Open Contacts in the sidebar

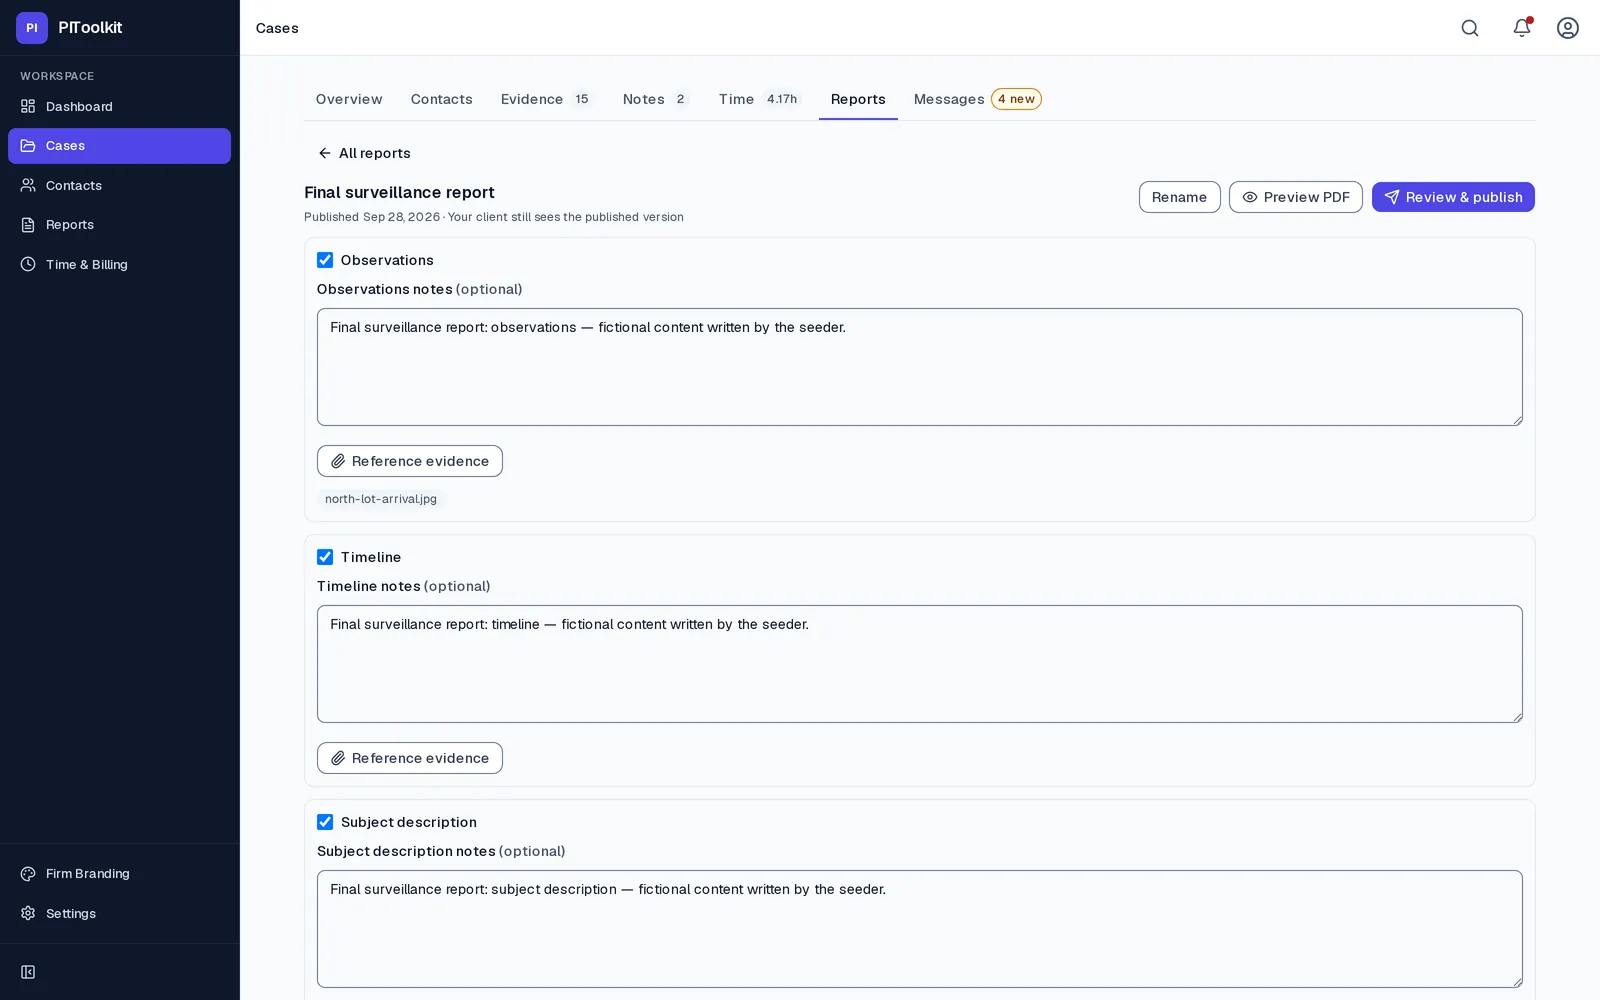119,185
